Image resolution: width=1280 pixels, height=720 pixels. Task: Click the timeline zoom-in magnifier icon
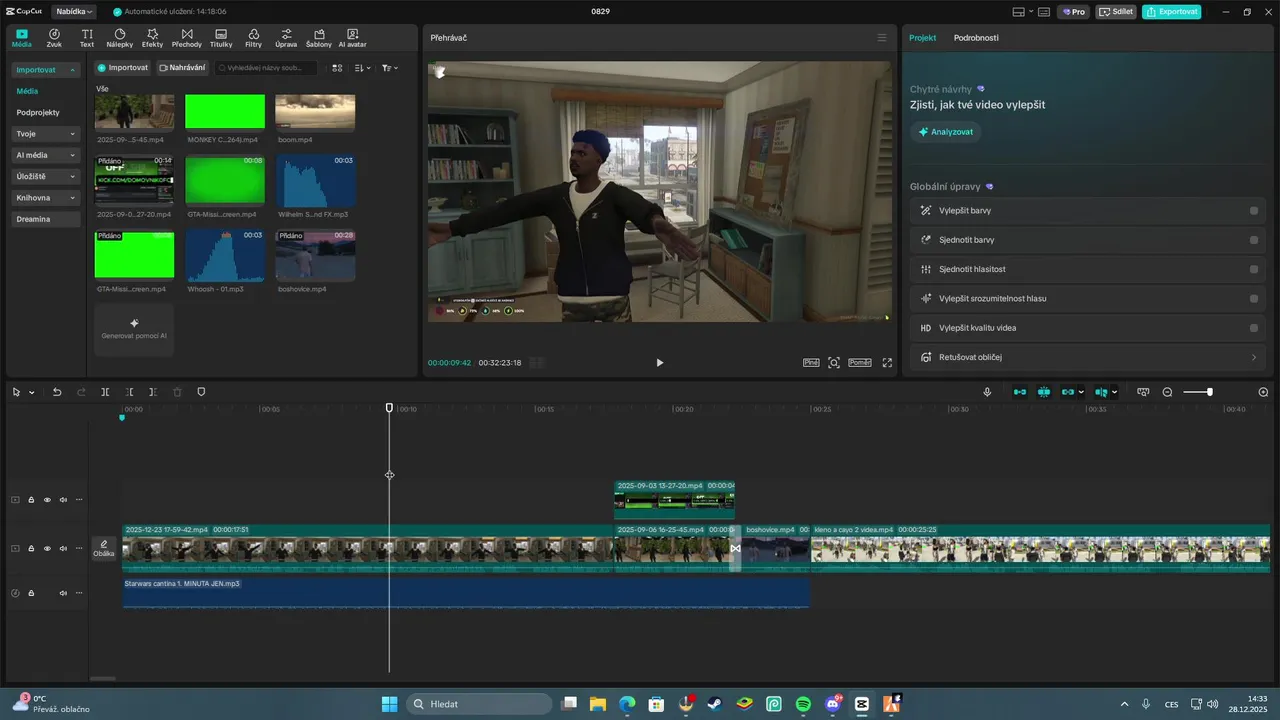(x=1263, y=392)
